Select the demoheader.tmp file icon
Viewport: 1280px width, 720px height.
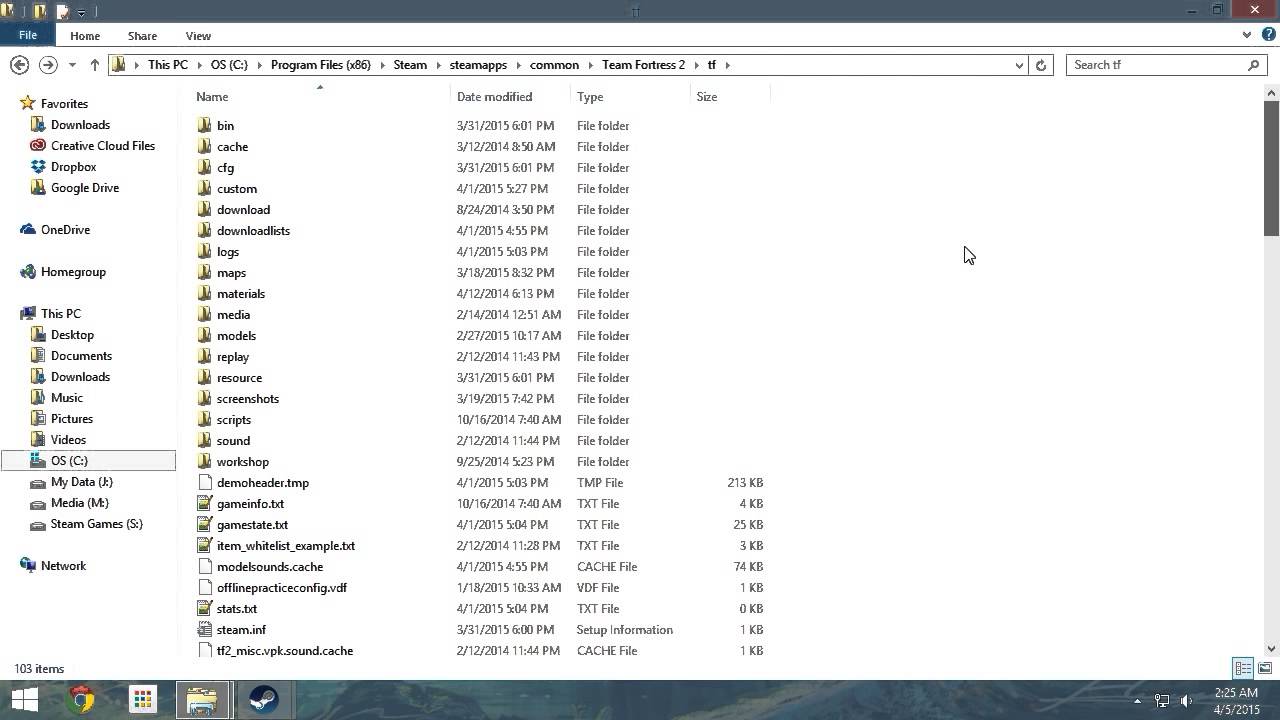(x=205, y=482)
